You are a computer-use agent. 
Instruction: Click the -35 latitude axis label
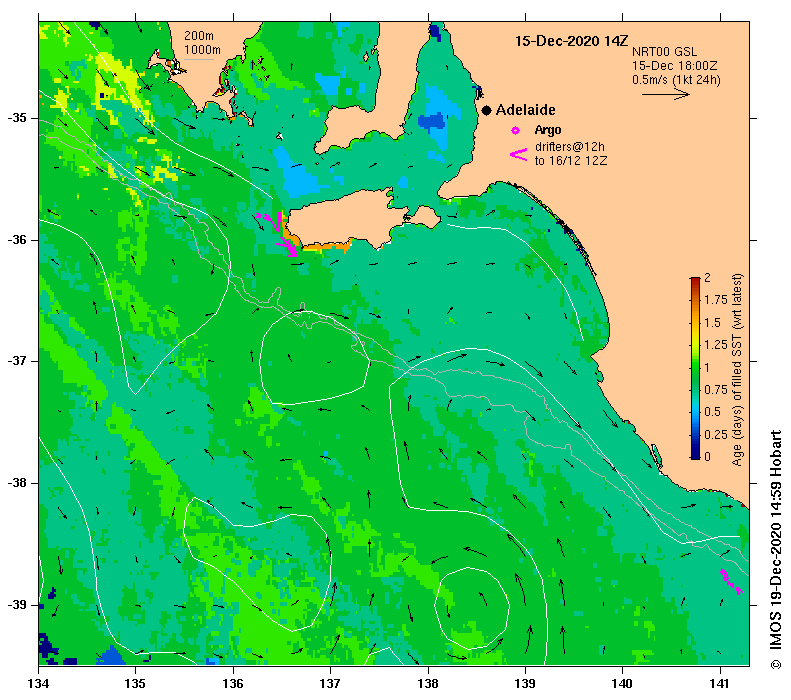click(17, 118)
